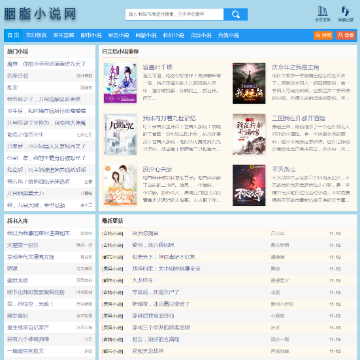Click the orange register button
The image size is (360, 360).
click(323, 35)
